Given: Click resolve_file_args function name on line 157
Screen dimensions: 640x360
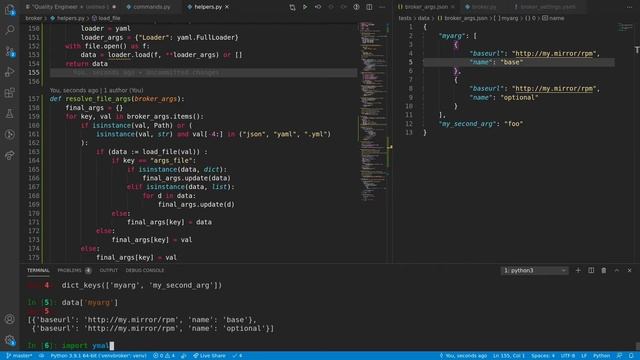Looking at the screenshot, I should click(98, 99).
